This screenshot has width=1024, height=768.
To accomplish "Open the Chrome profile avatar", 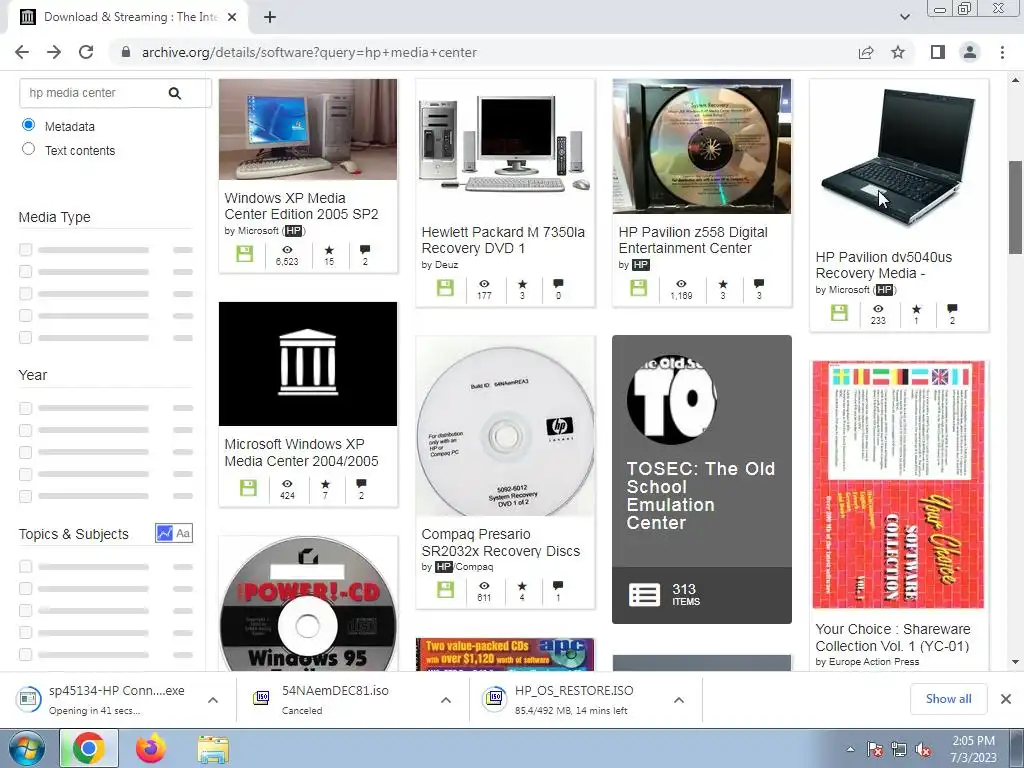I will coord(970,52).
